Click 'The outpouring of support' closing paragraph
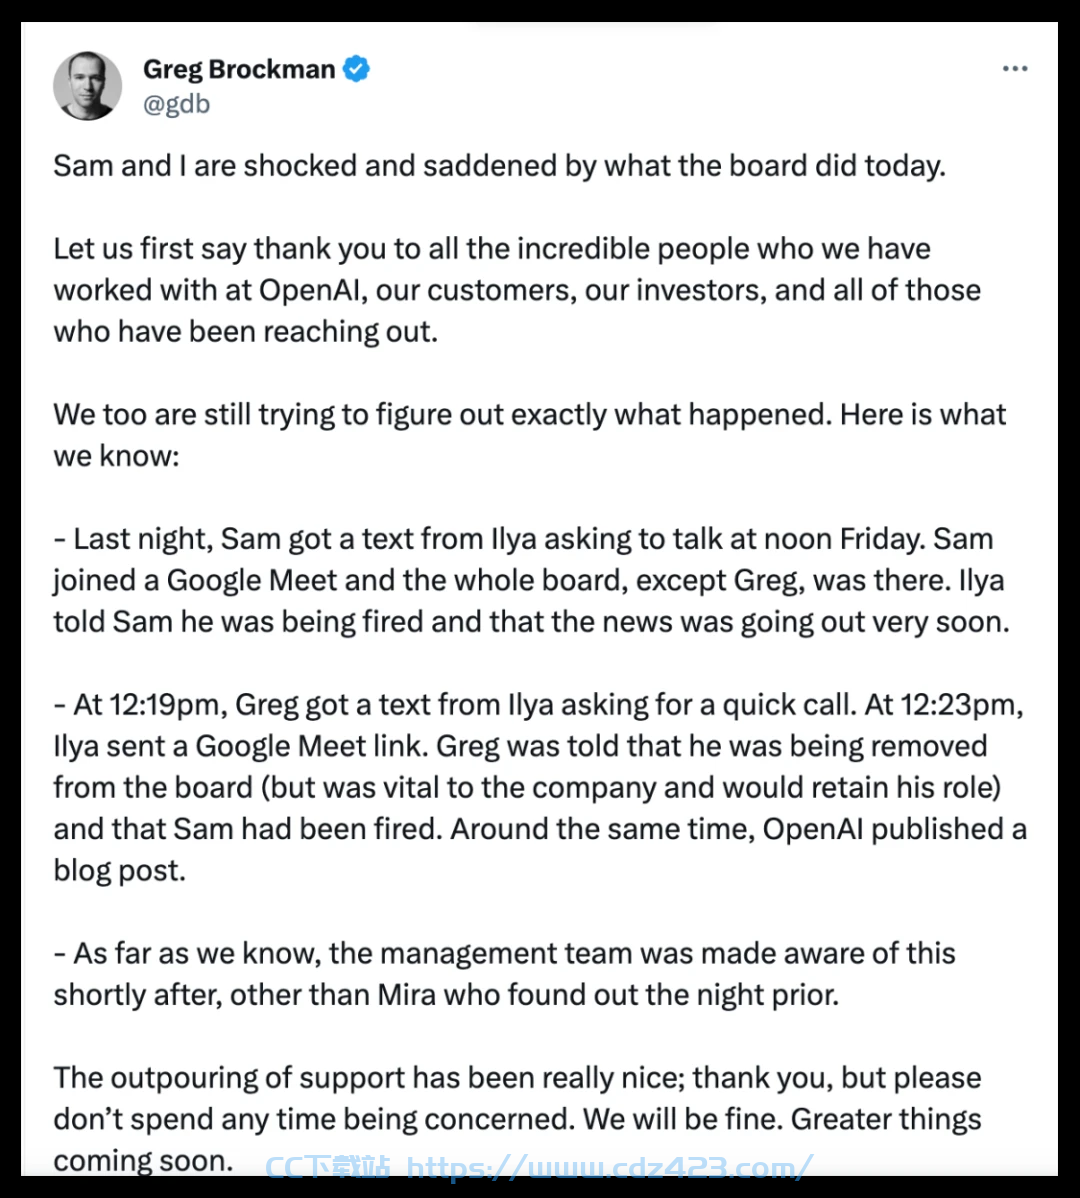This screenshot has width=1080, height=1198. tap(517, 1119)
